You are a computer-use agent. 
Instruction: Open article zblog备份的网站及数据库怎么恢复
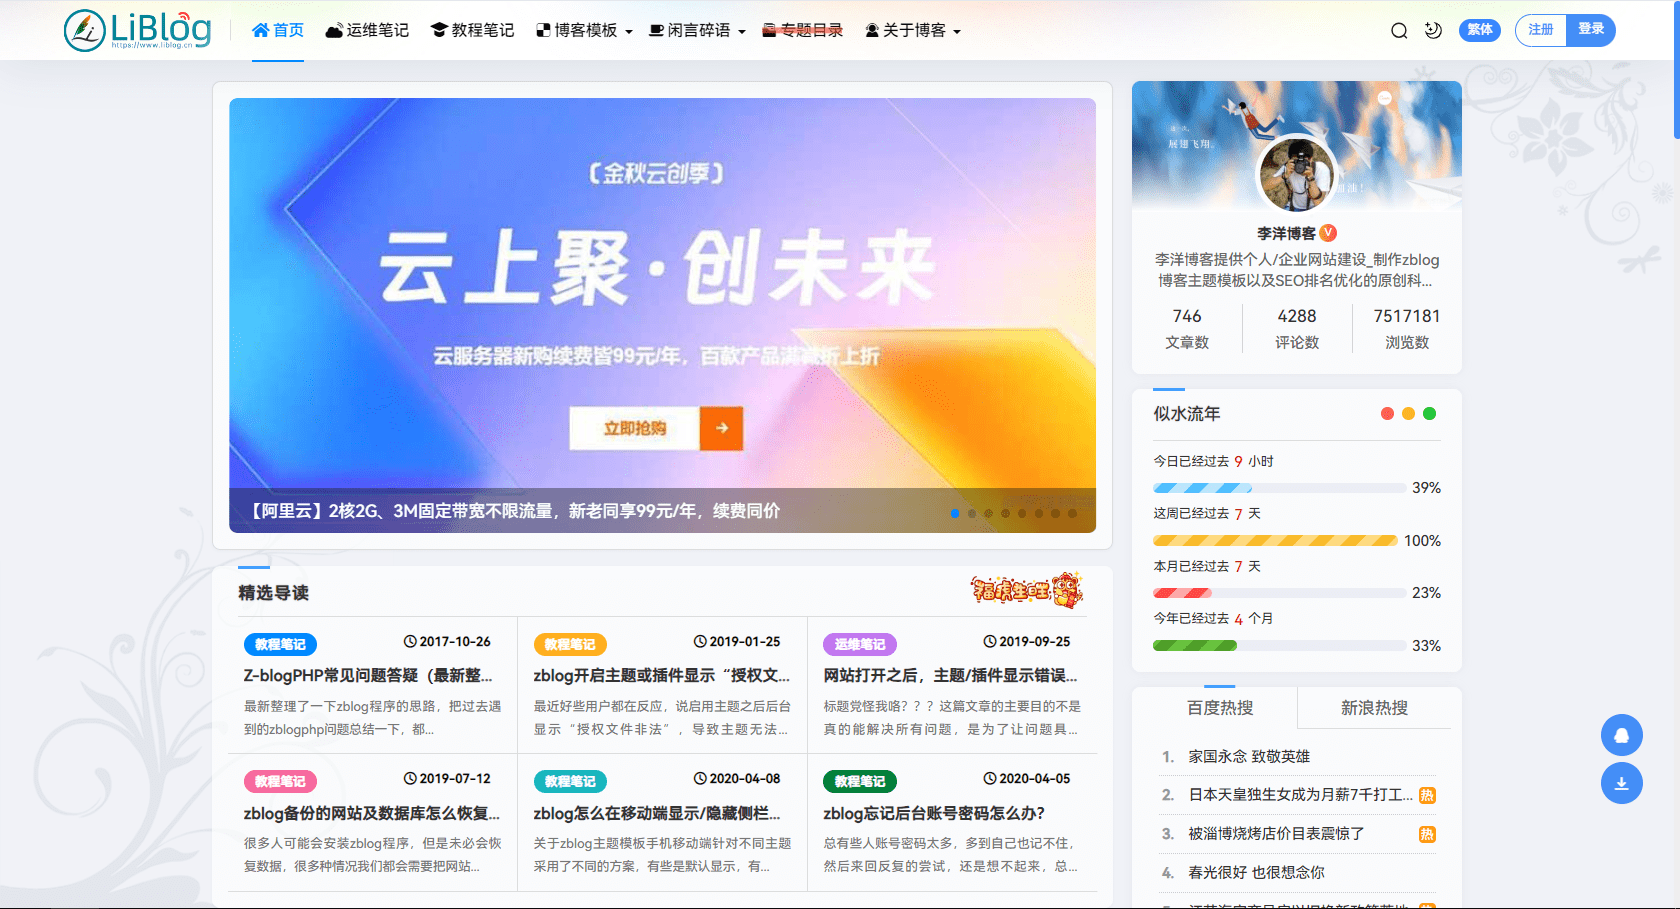(372, 814)
